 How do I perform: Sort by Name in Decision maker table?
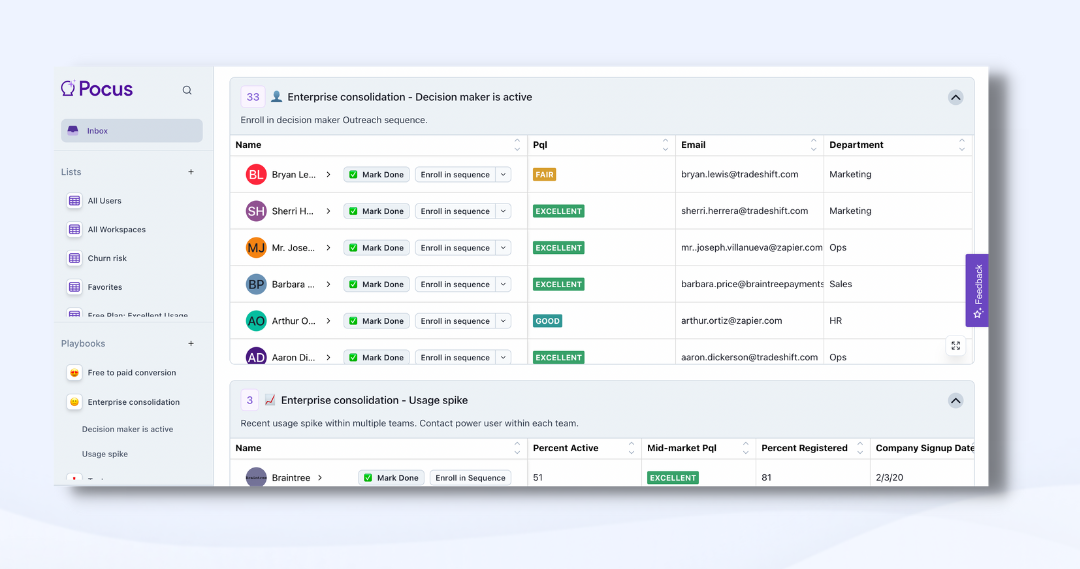(x=517, y=145)
